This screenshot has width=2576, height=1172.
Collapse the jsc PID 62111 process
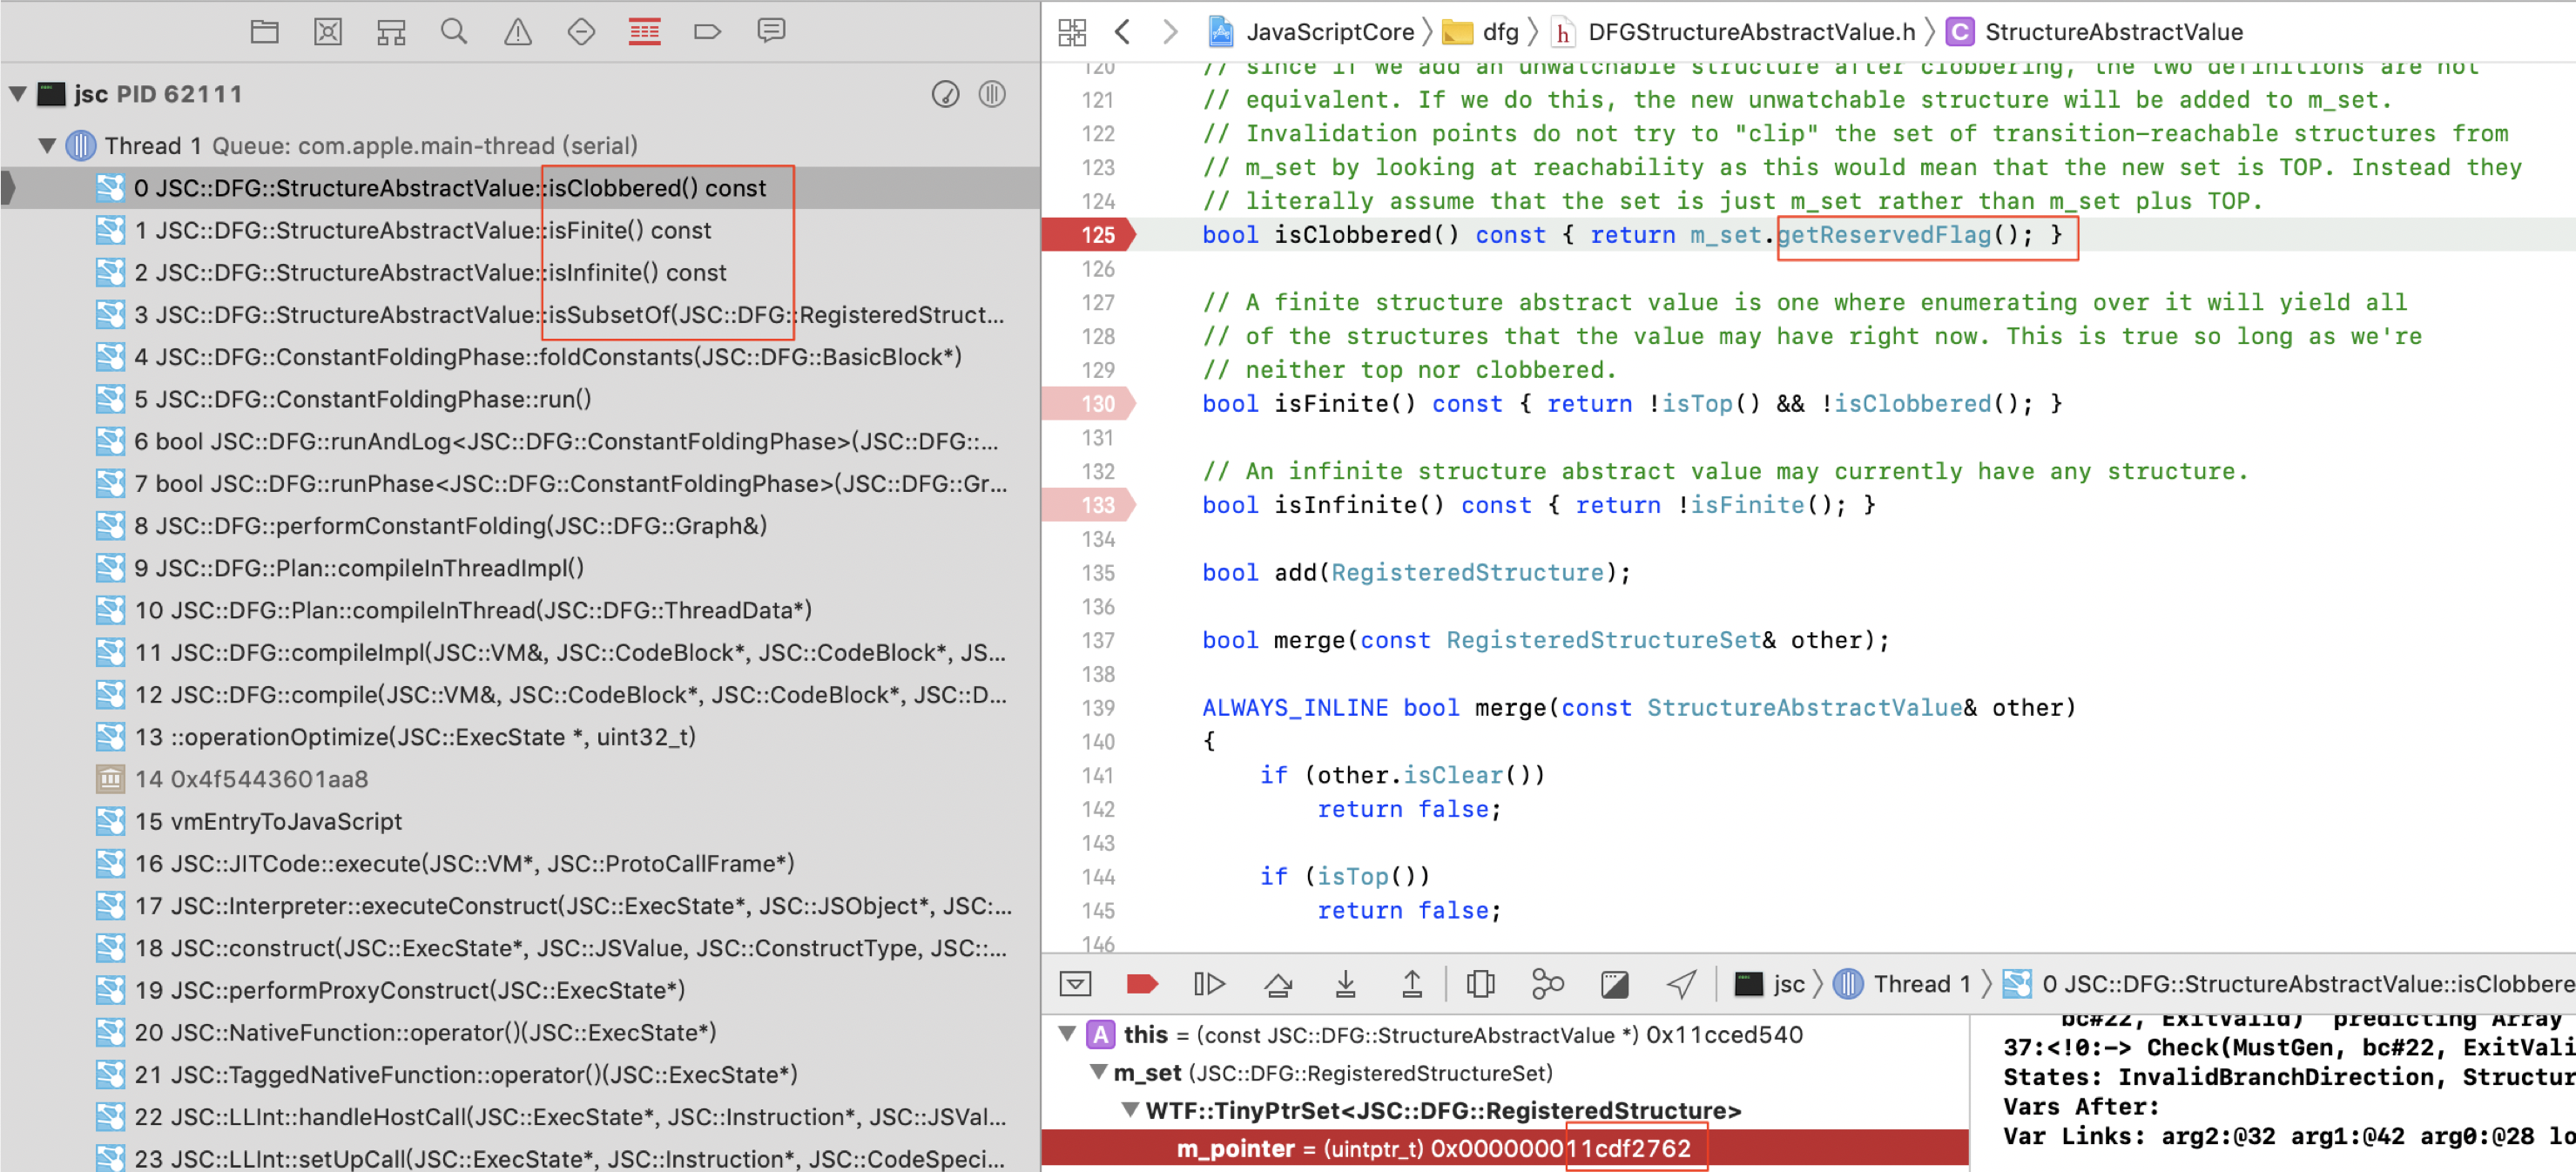click(18, 94)
